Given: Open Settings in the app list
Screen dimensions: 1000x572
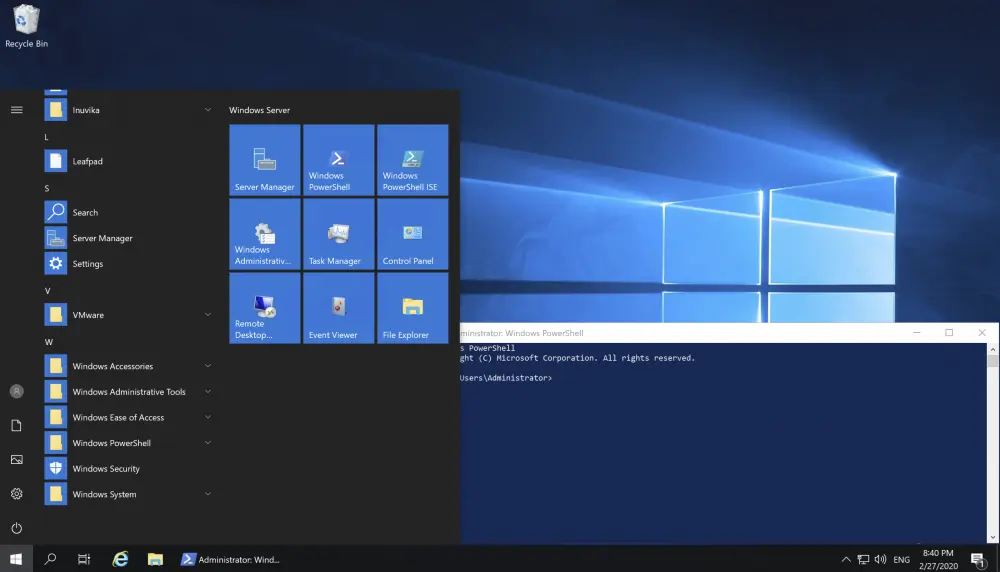Looking at the screenshot, I should (x=128, y=263).
